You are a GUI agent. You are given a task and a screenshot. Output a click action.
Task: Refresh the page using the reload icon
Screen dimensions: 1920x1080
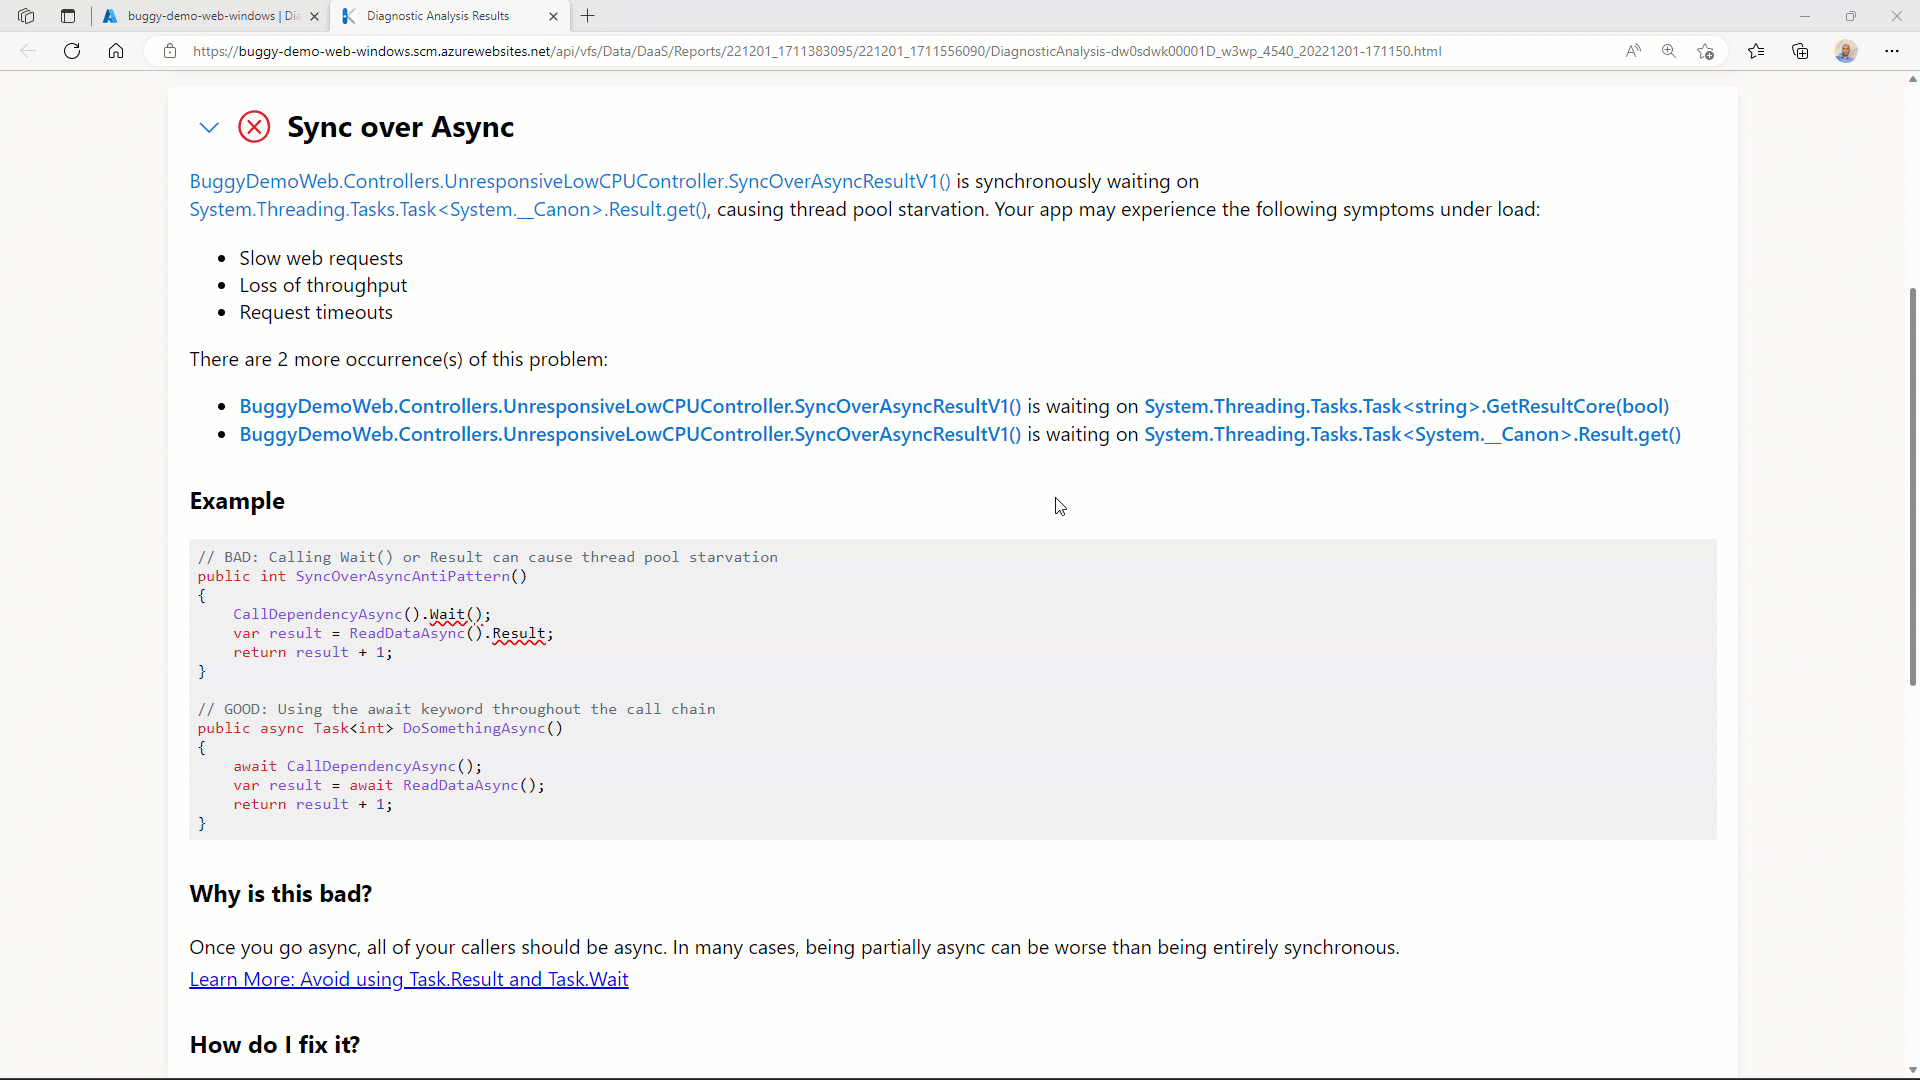point(72,51)
